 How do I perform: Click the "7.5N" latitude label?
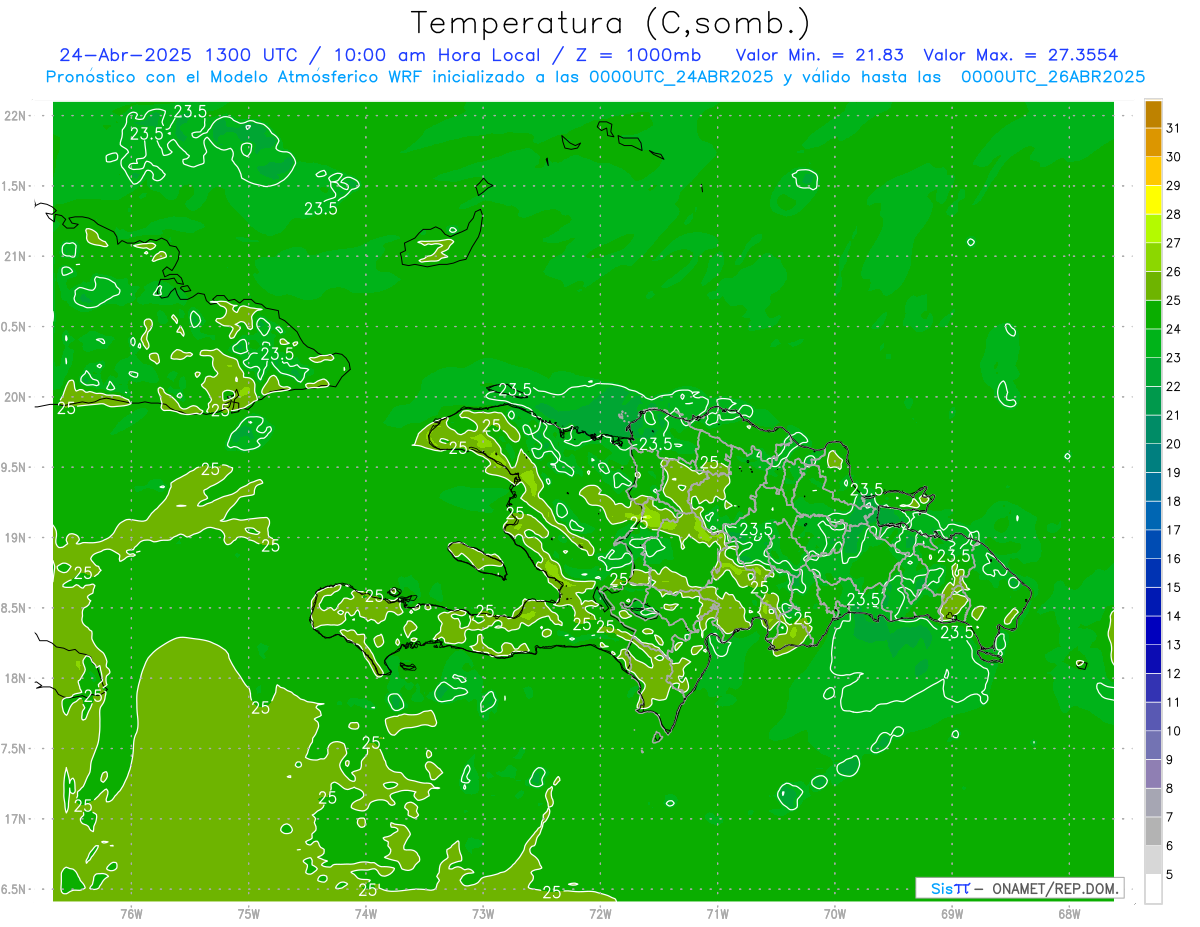15,749
